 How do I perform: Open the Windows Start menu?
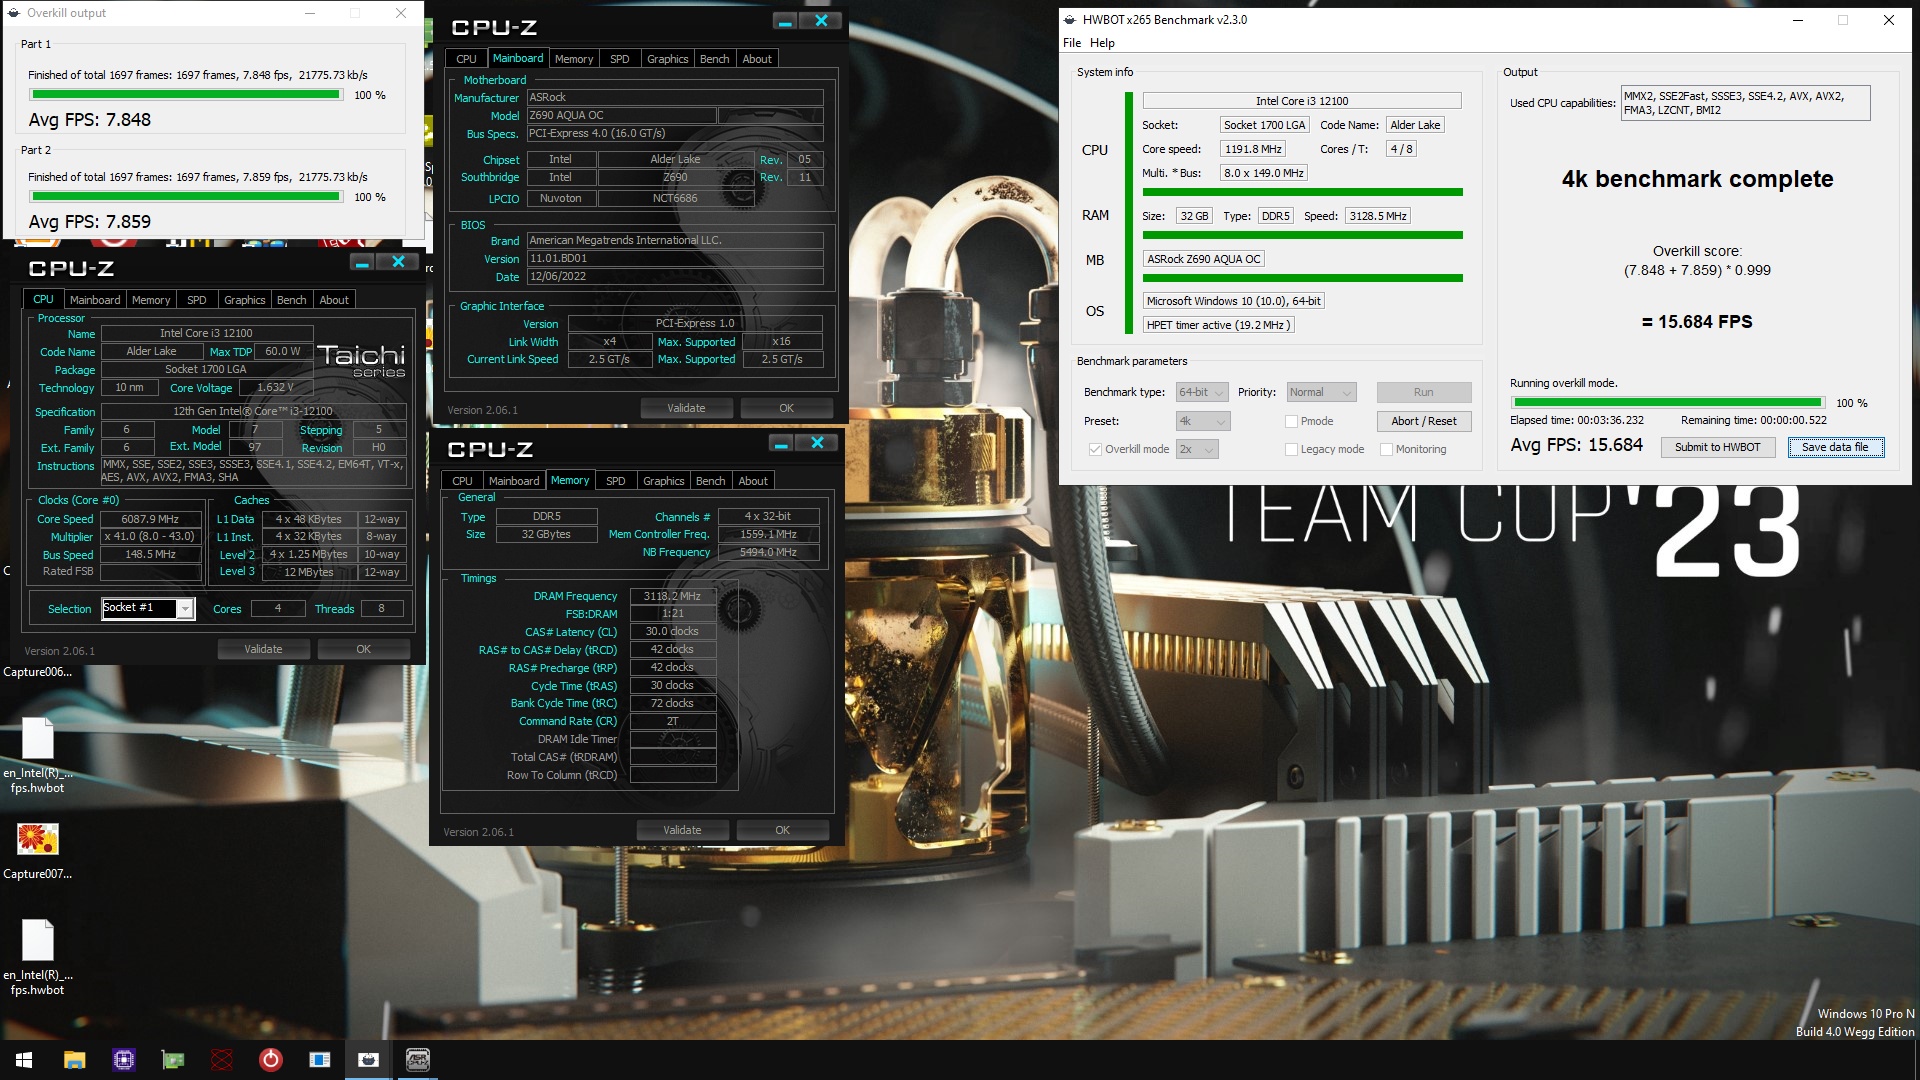(x=24, y=1060)
